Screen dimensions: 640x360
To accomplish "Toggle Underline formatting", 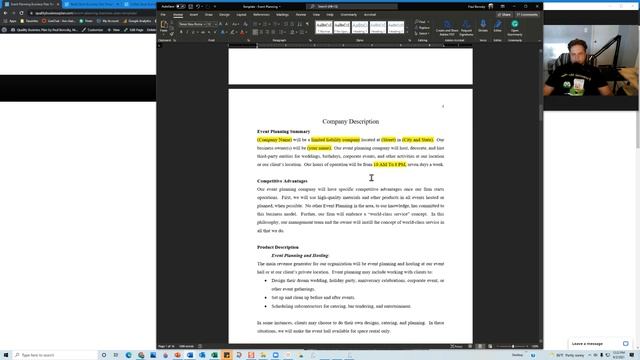I will (193, 32).
